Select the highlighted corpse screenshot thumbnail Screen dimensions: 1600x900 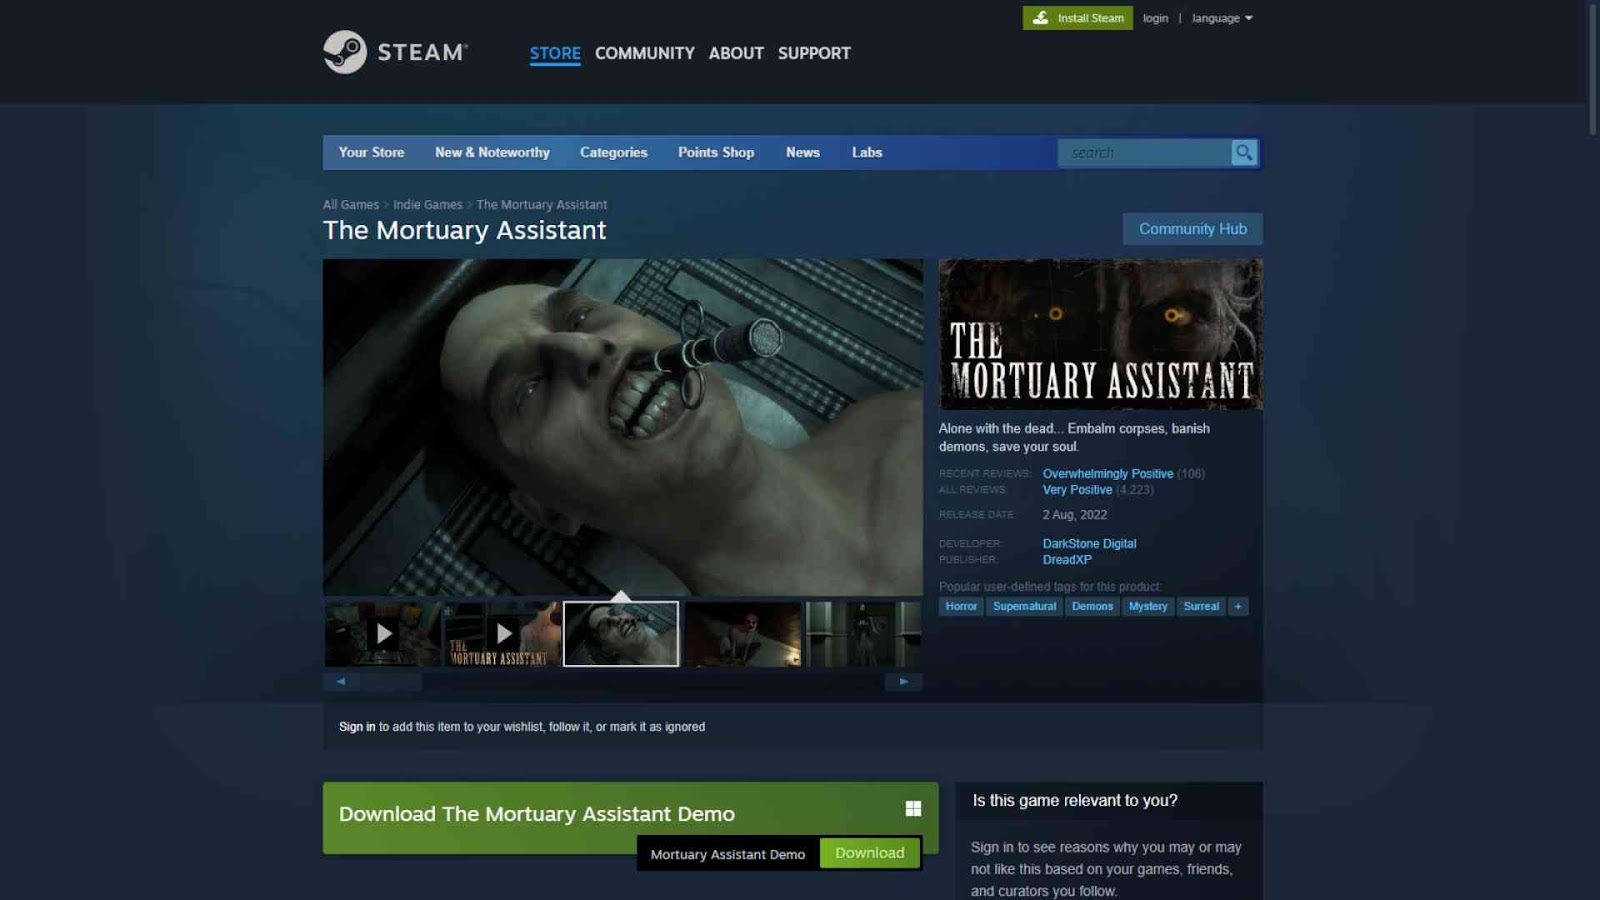tap(621, 633)
